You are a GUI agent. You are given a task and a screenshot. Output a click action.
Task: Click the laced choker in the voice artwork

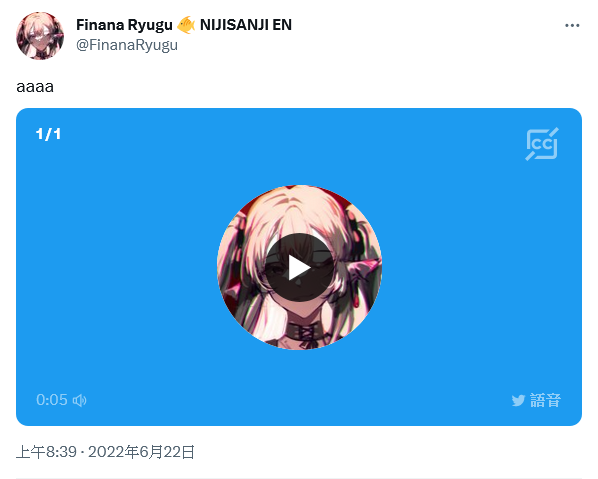tap(305, 333)
